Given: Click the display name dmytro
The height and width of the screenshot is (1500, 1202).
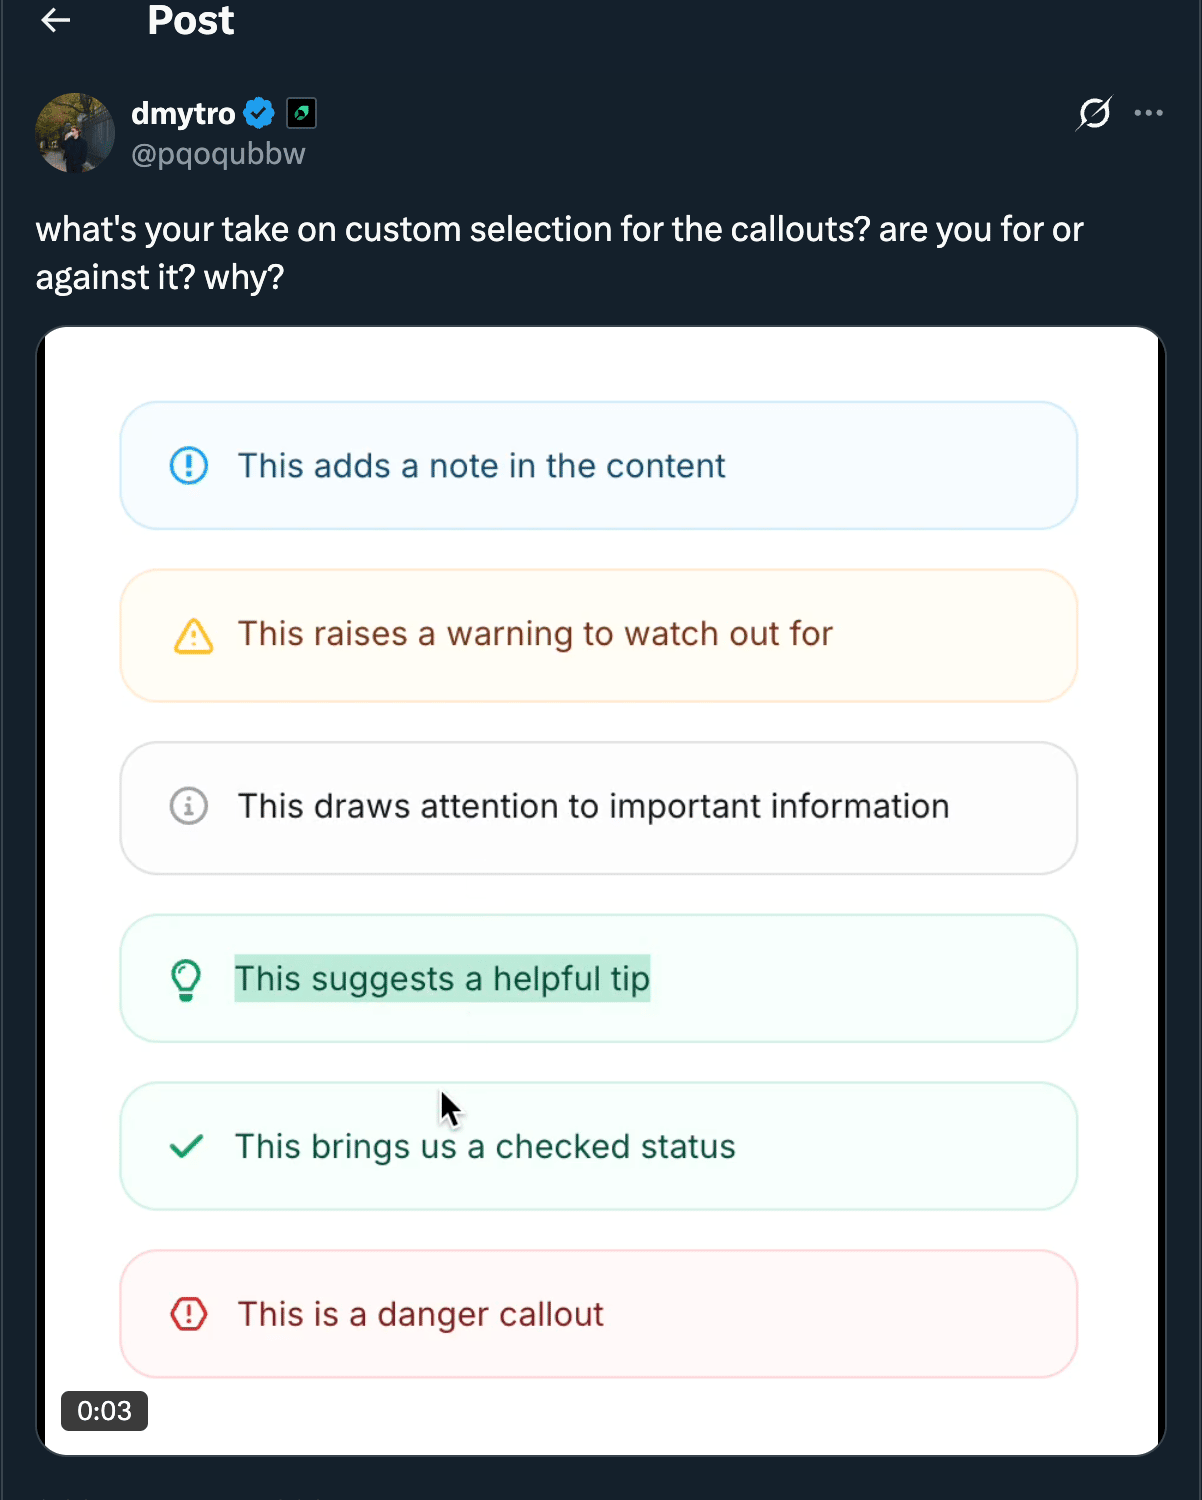Looking at the screenshot, I should coord(184,113).
